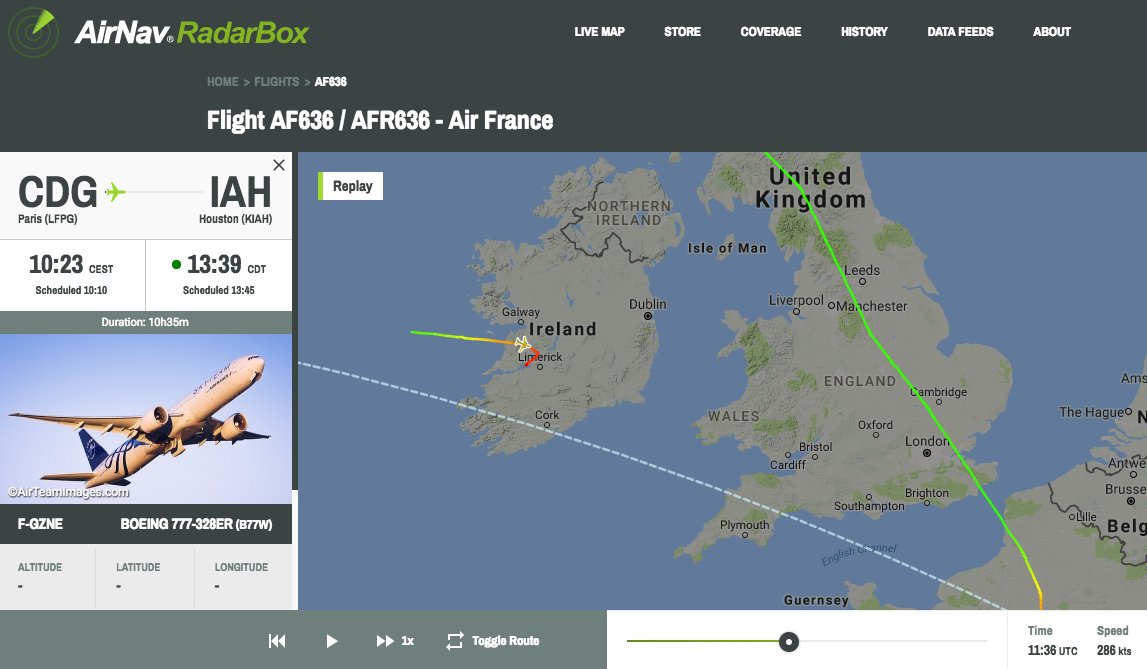Click the Houston (KIAH) label
1147x669 pixels.
click(x=236, y=219)
